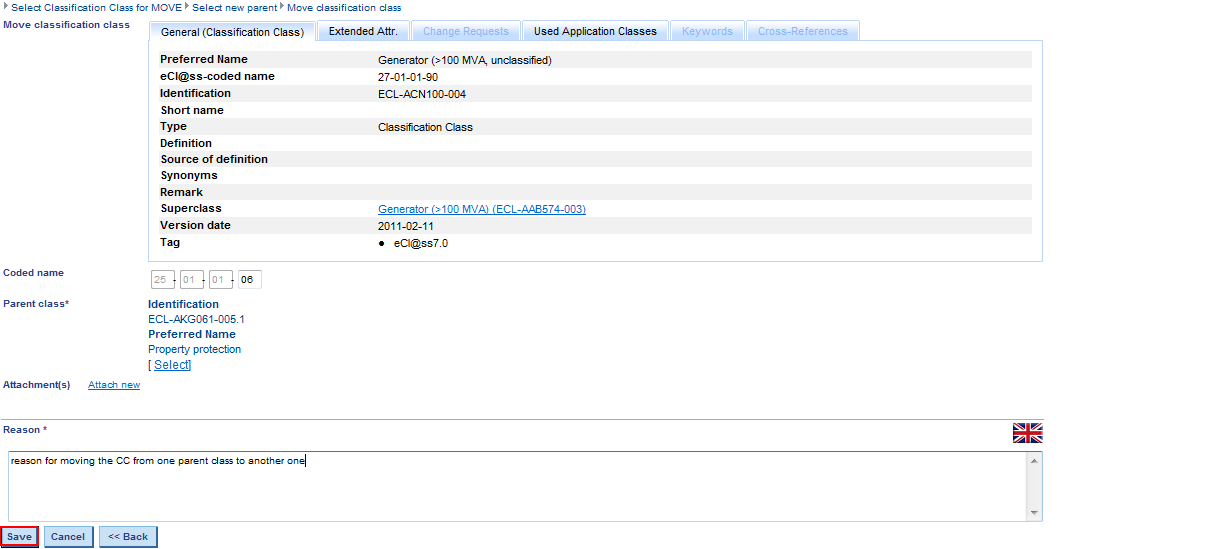Click the first coded name field 25

click(161, 280)
